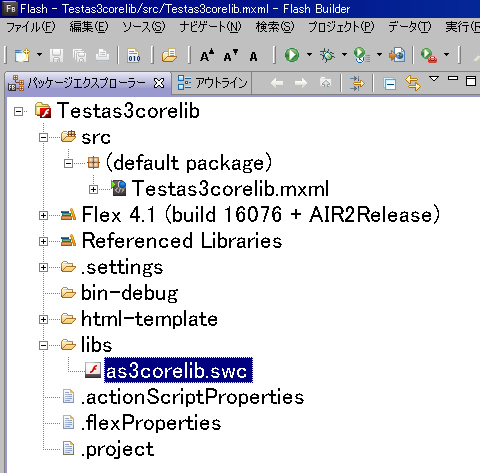The image size is (480, 473).
Task: Click the binary 010 build icon
Action: [x=134, y=55]
